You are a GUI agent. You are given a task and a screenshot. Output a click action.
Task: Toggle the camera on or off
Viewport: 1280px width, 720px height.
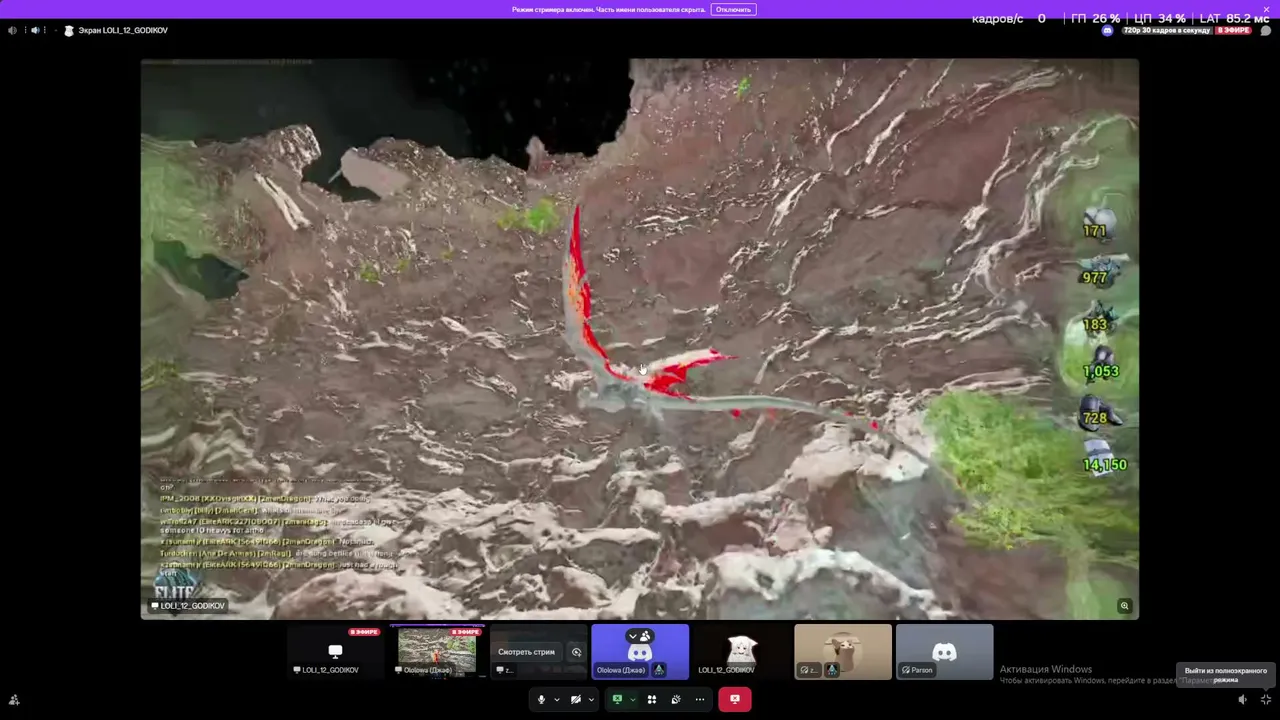click(x=575, y=699)
